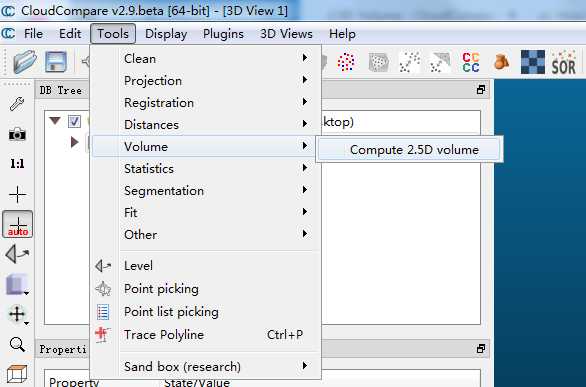Select Point list picking
Screen dimensions: 586x387
(206, 312)
